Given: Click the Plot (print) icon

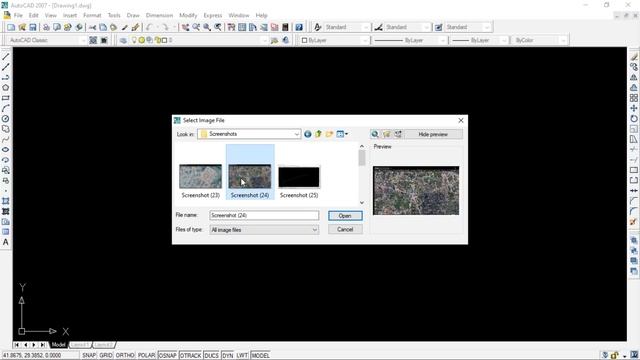Looking at the screenshot, I should [46, 27].
